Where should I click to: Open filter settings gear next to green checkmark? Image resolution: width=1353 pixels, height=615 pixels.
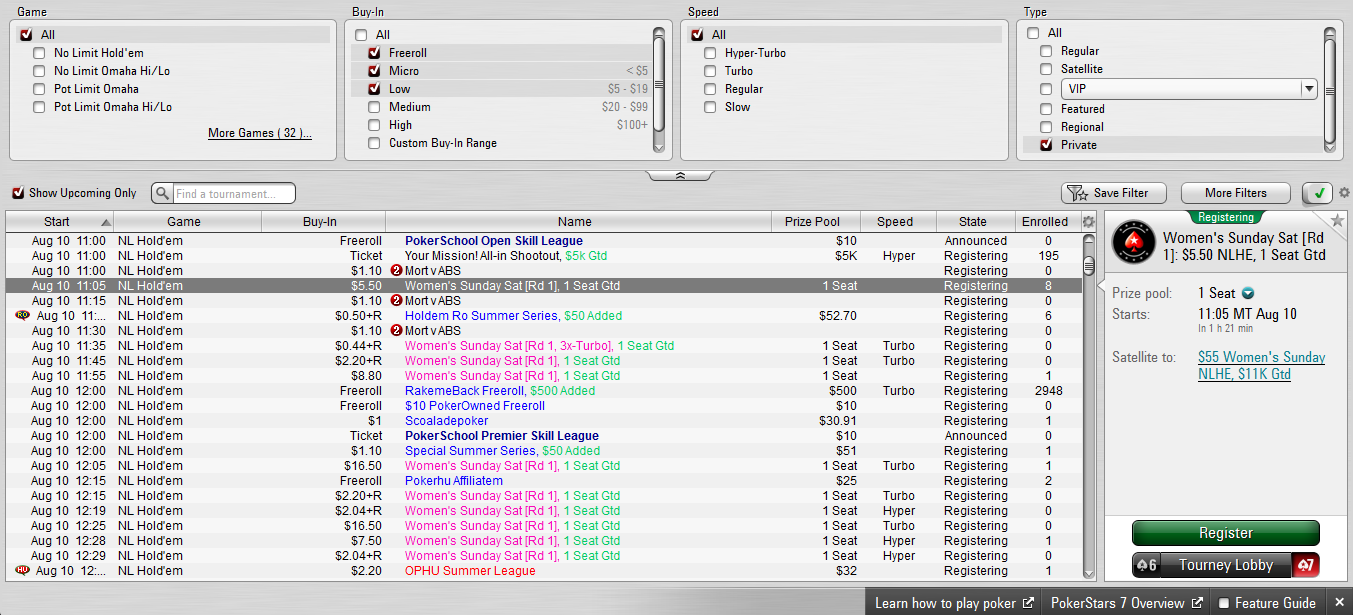[1344, 193]
